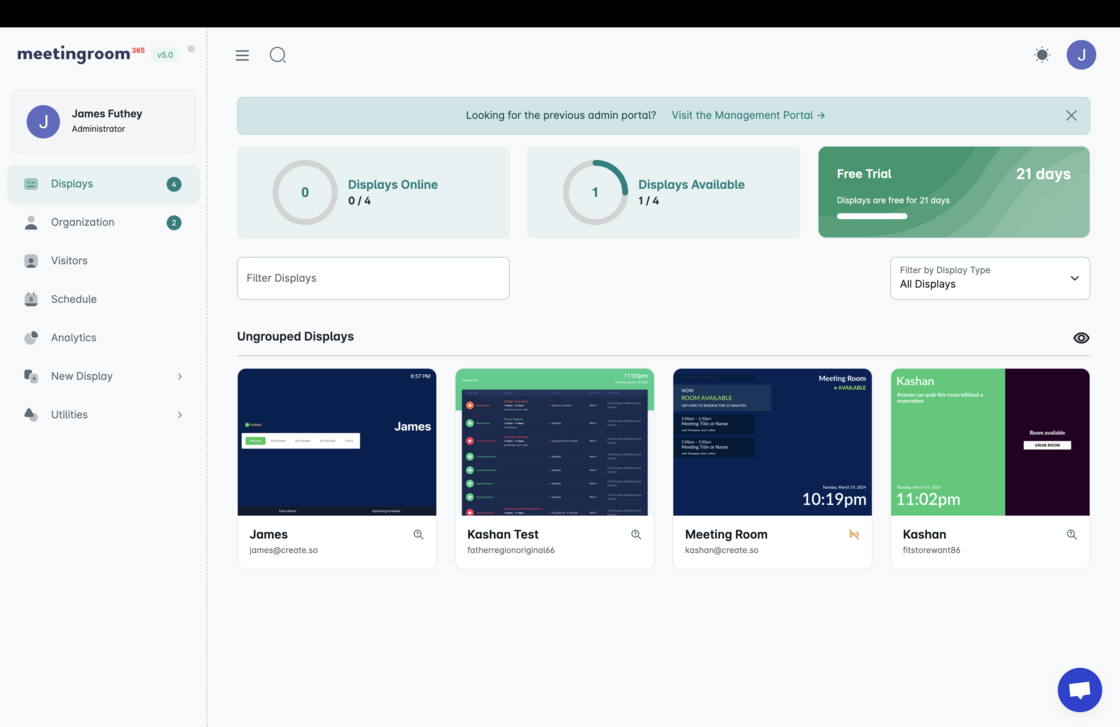
Task: Open the hamburger menu icon
Action: [x=242, y=55]
